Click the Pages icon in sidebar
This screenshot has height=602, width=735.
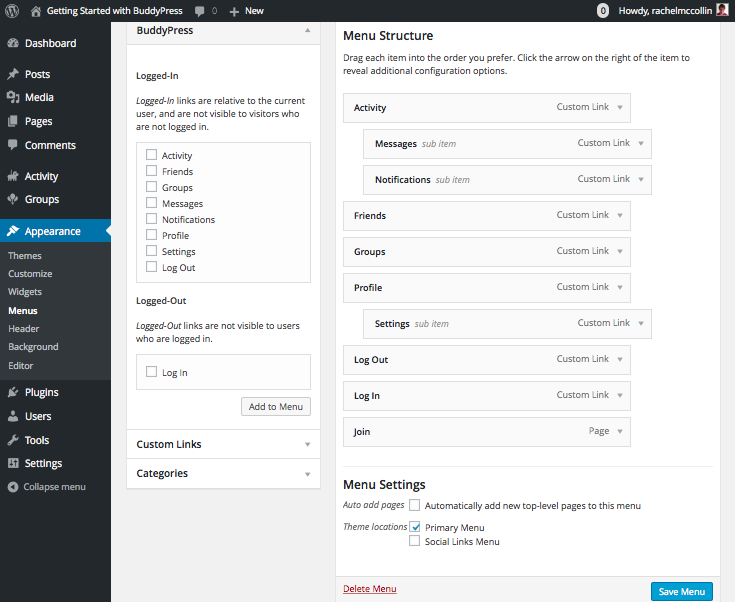[13, 121]
